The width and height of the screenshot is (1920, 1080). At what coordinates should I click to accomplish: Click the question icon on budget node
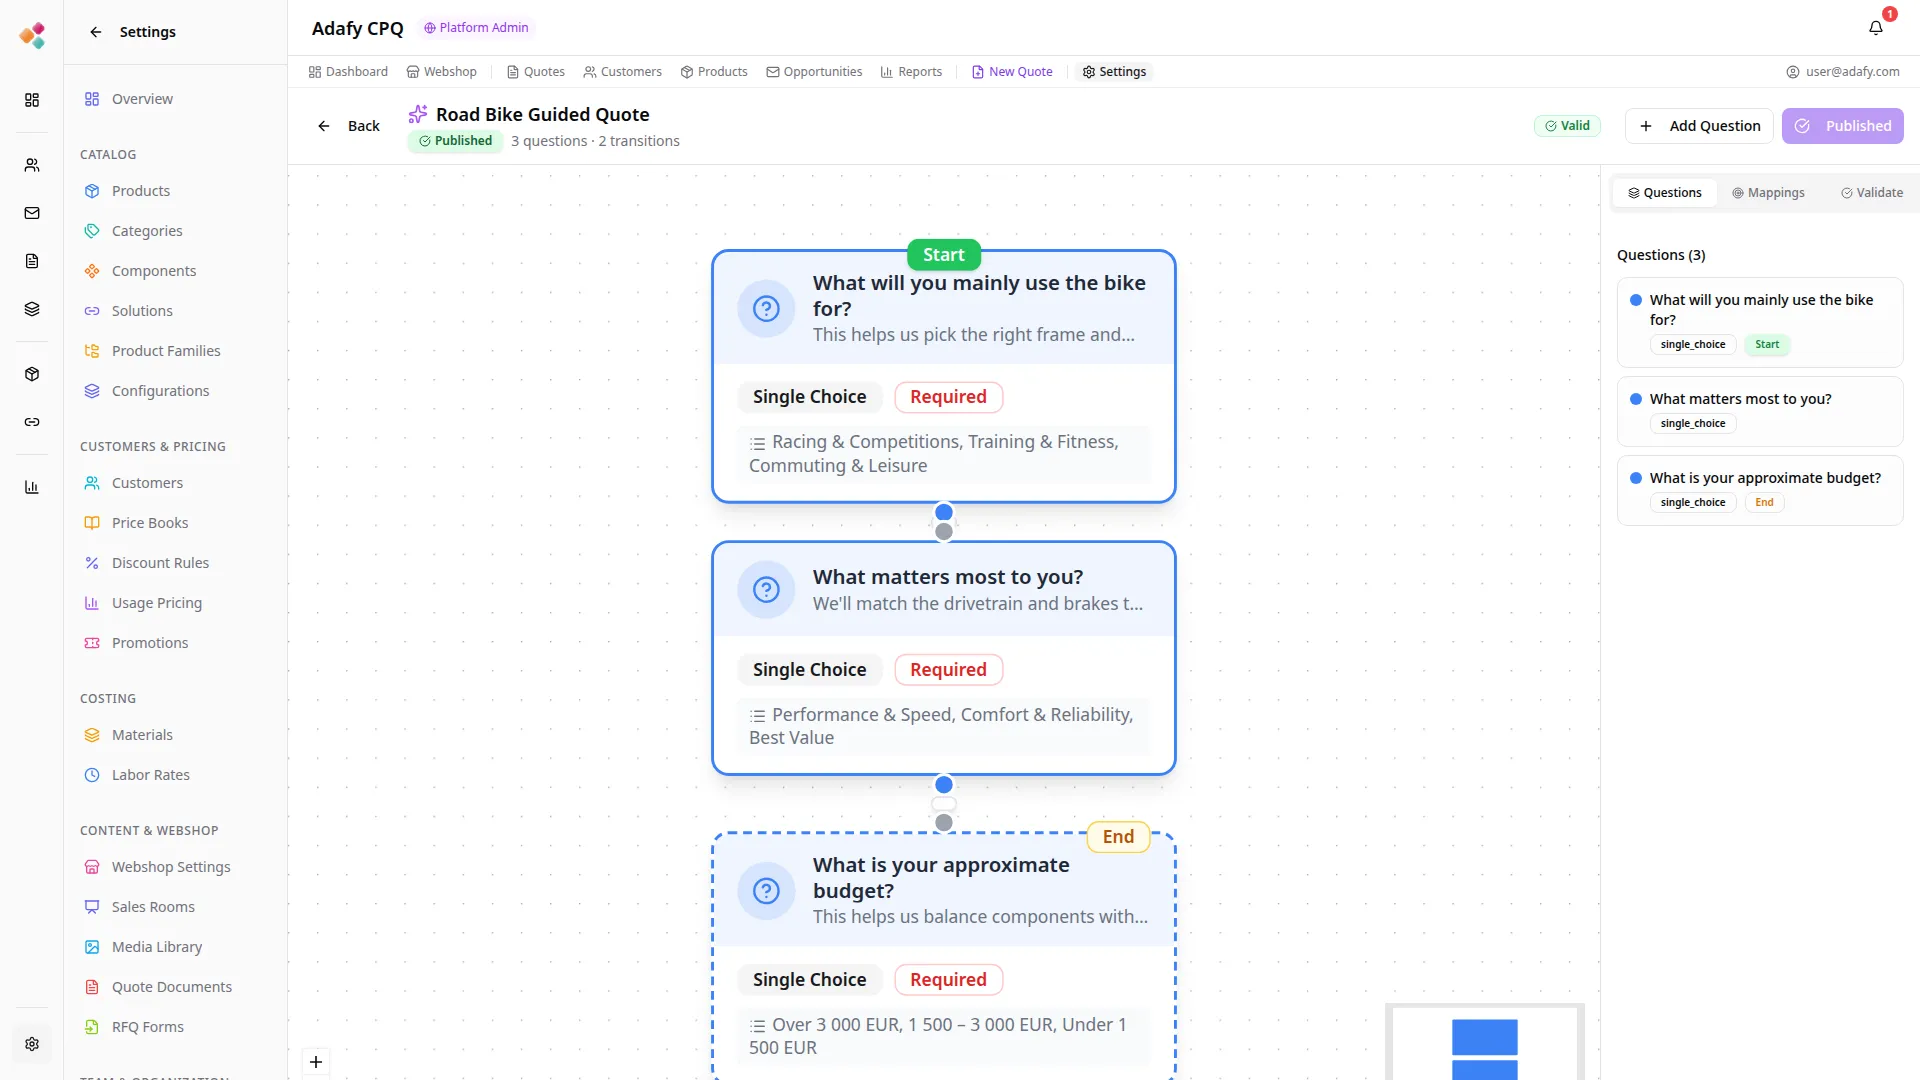coord(766,890)
